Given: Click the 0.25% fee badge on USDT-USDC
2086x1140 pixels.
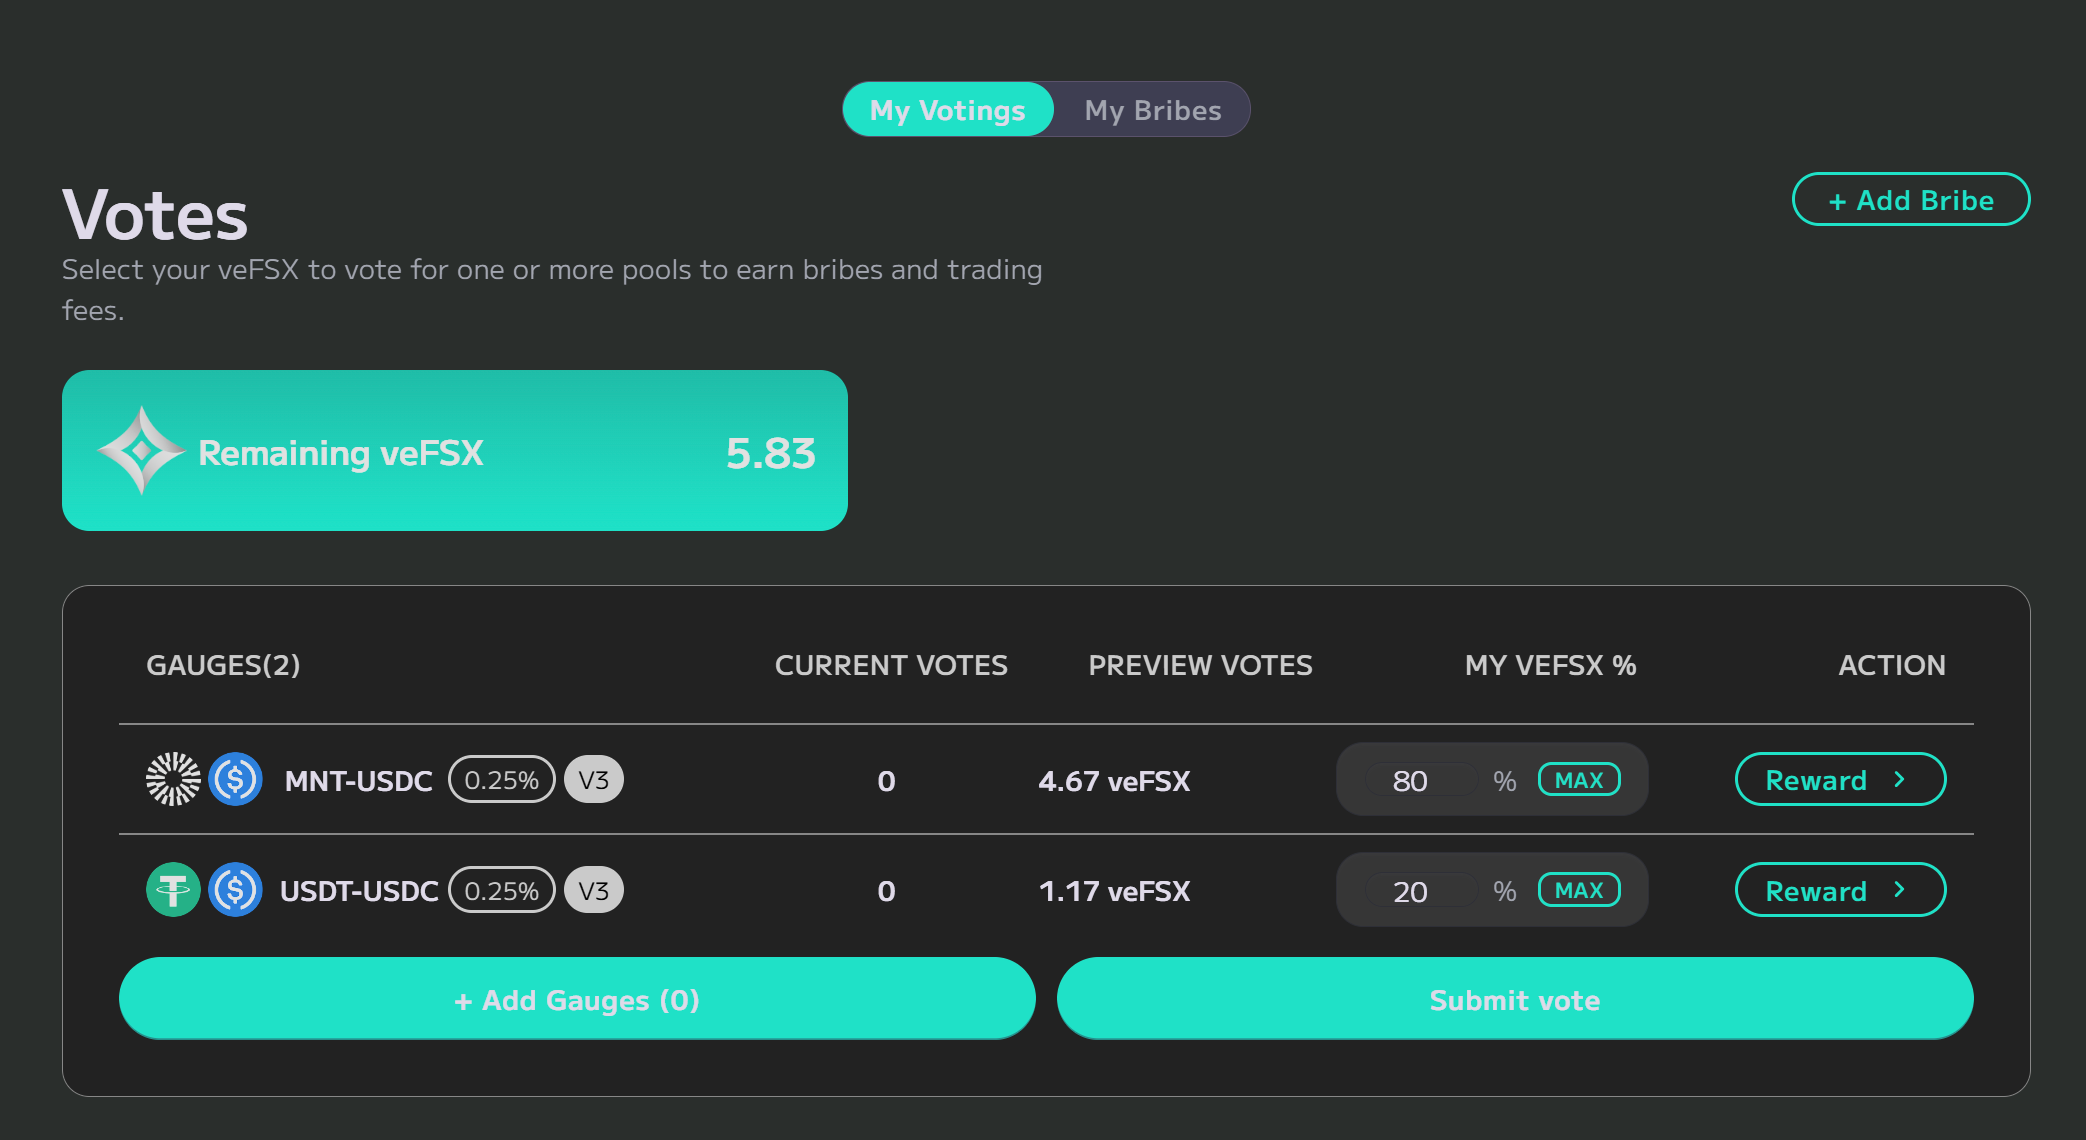Looking at the screenshot, I should point(501,890).
